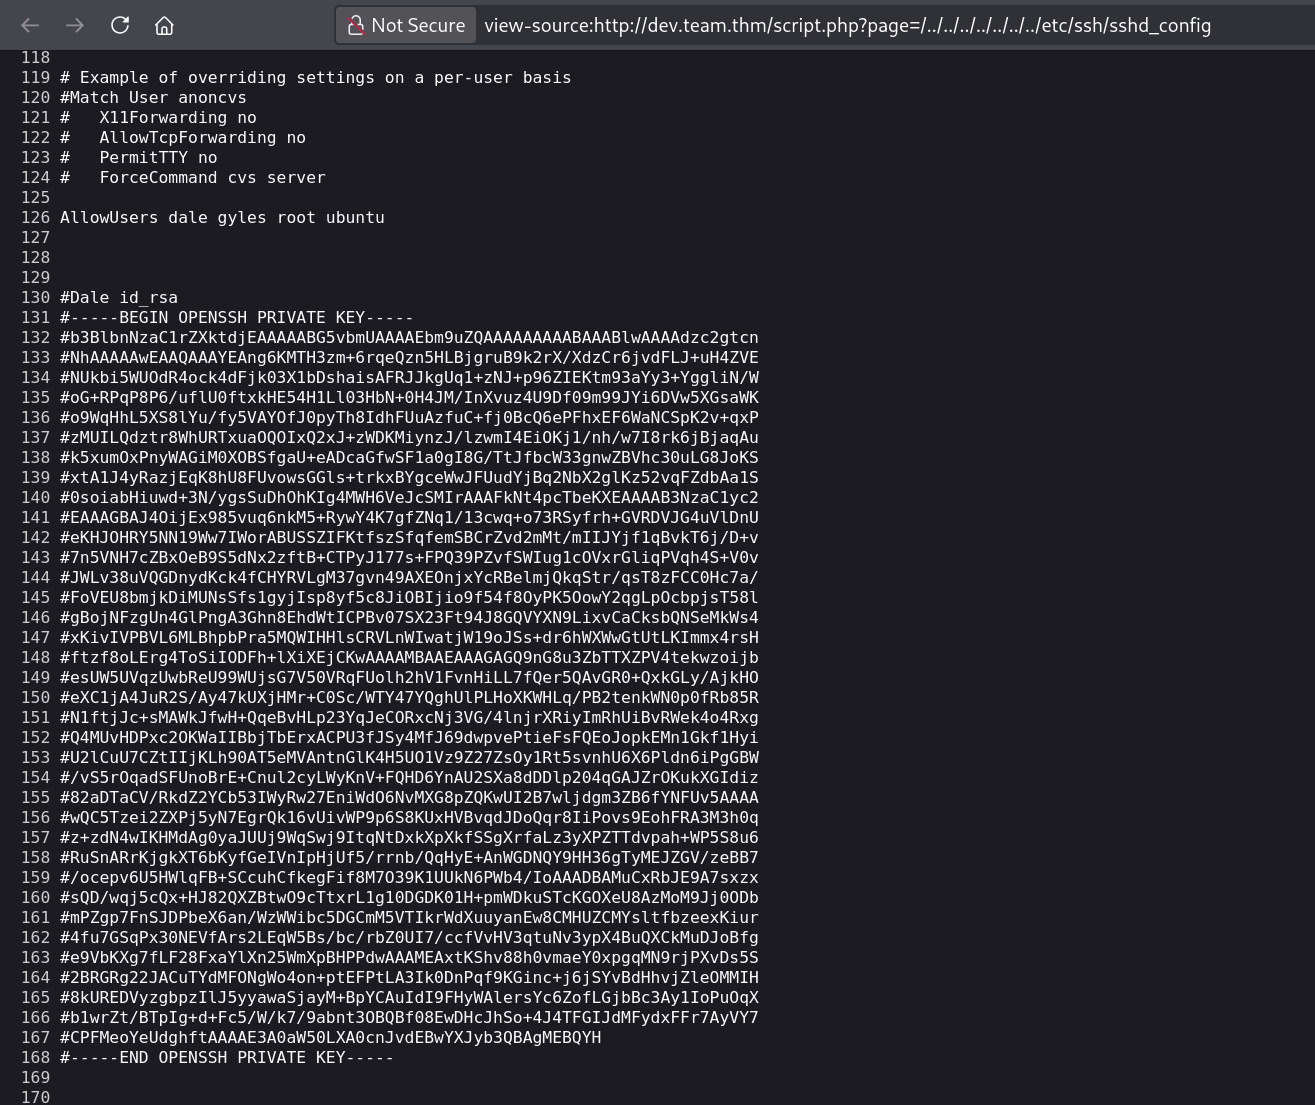Click the key line starting '#mPZgp7FnSJDPbeX6an'

click(409, 917)
